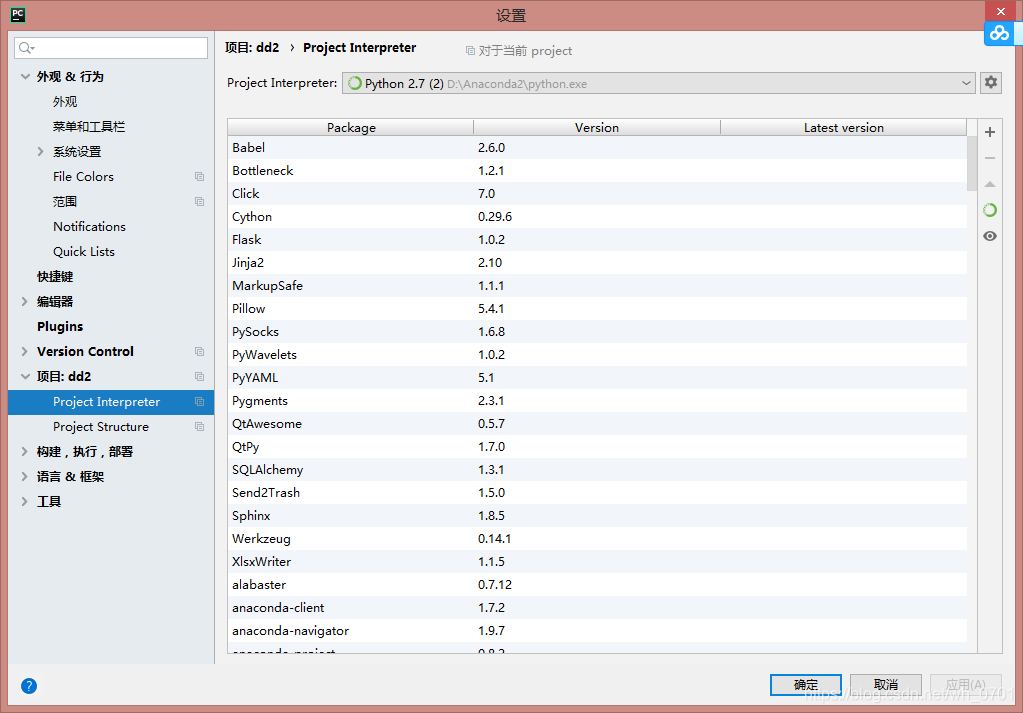Select the Babel package row
Image resolution: width=1023 pixels, height=713 pixels.
pyautogui.click(x=597, y=147)
